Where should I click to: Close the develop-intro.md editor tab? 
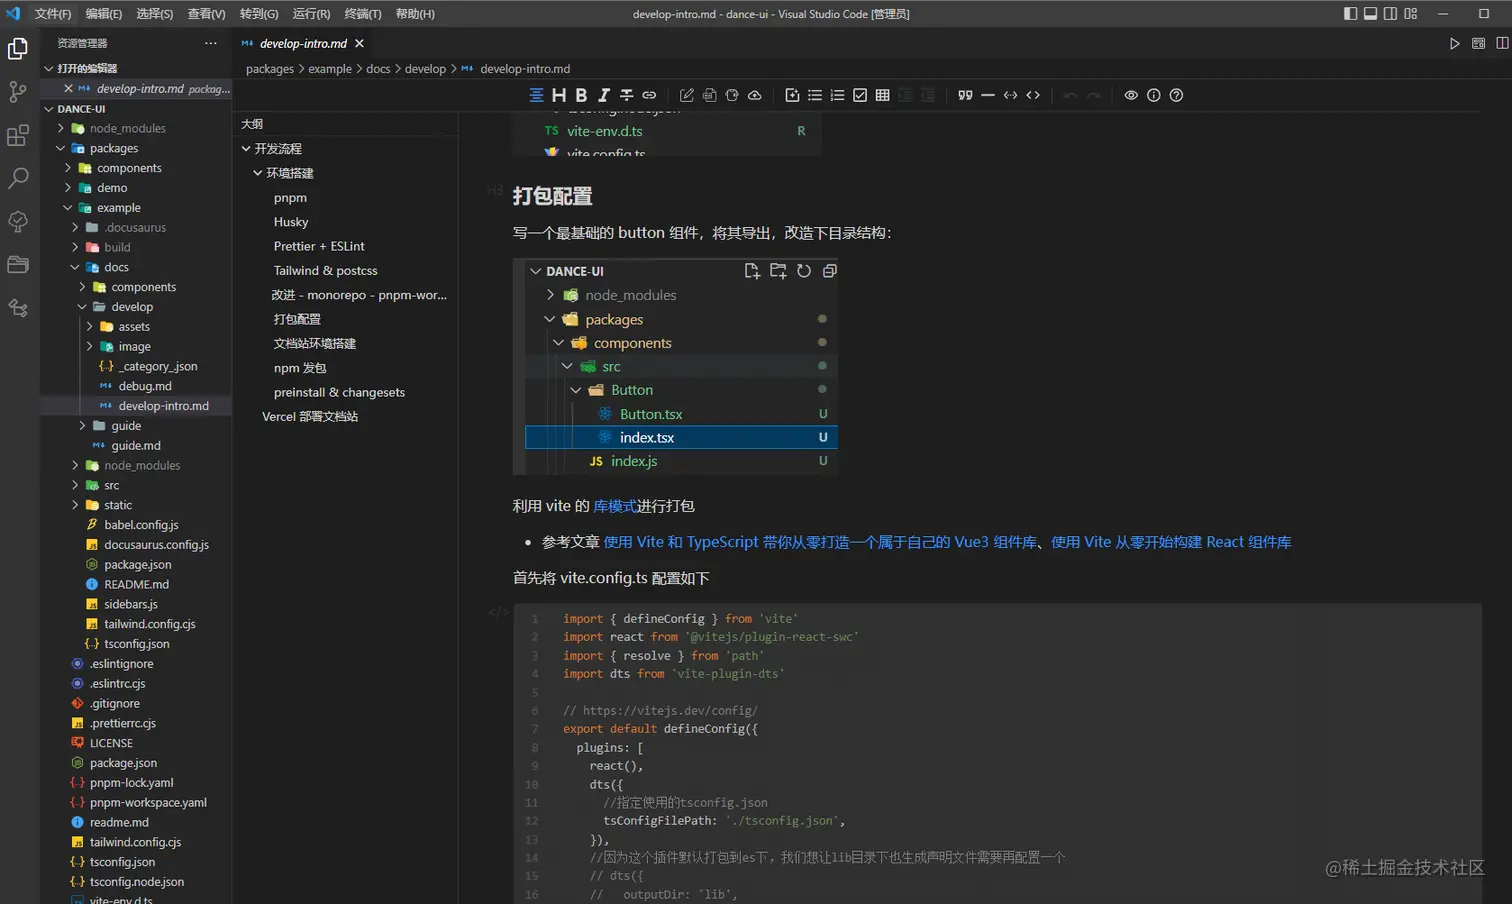[359, 43]
